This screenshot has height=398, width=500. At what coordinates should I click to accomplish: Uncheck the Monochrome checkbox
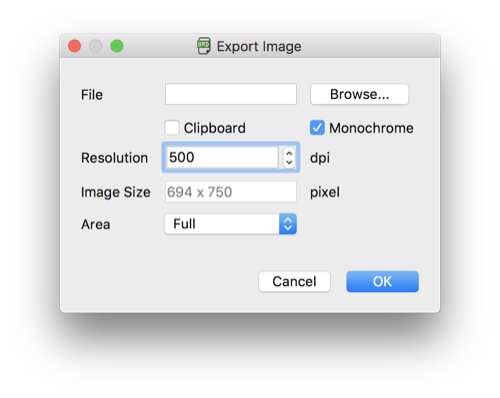[x=317, y=128]
